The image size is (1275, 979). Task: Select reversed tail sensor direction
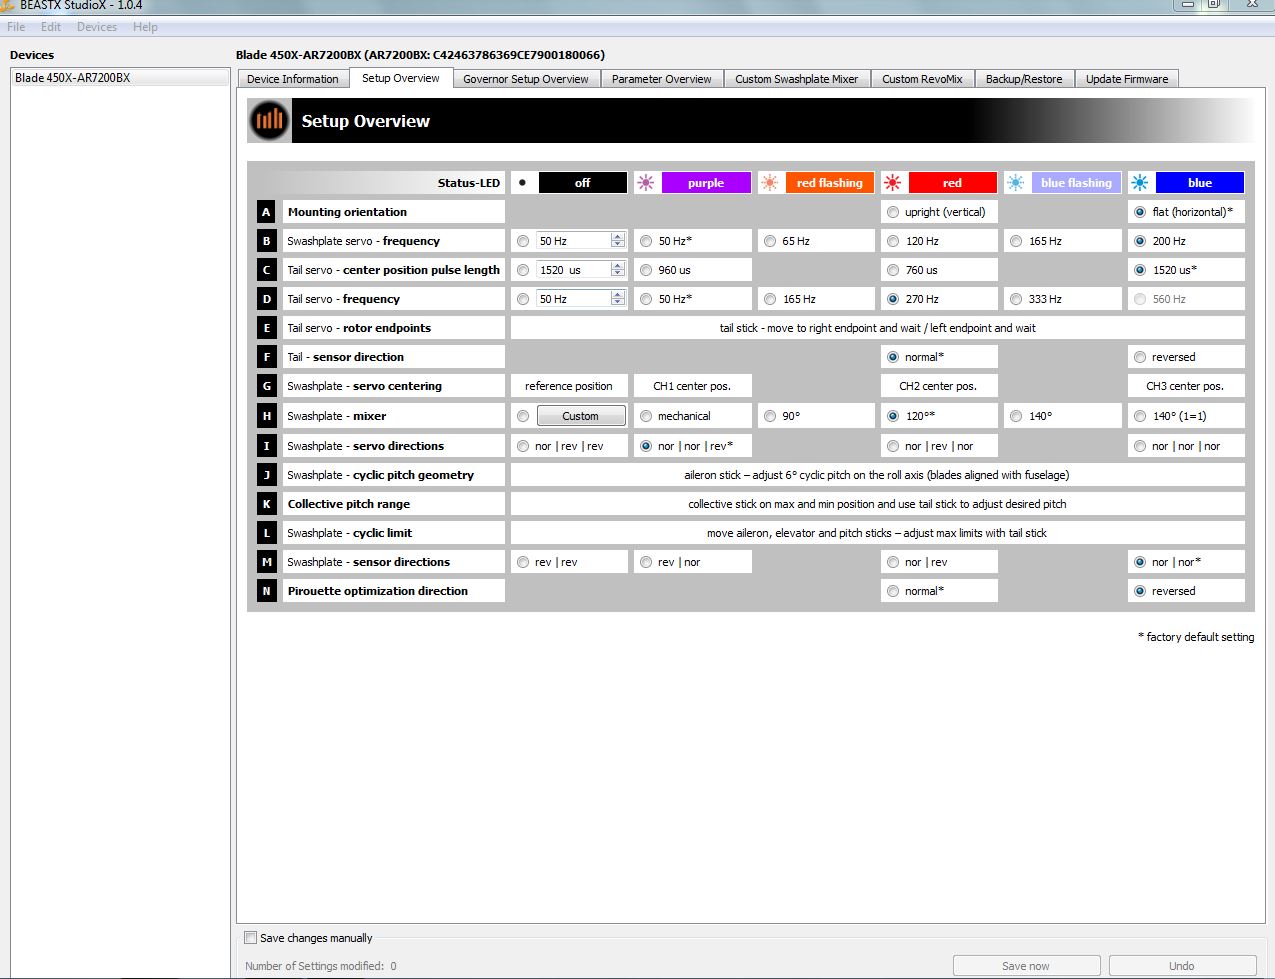click(x=1140, y=357)
